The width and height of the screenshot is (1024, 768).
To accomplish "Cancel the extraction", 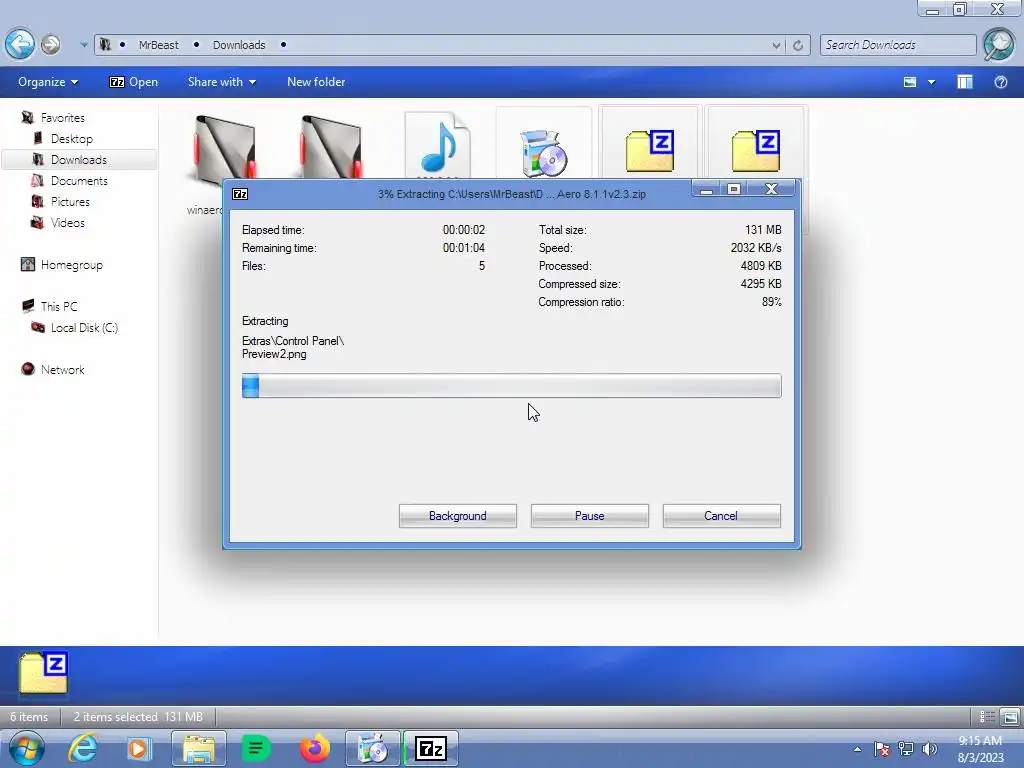I will point(721,515).
